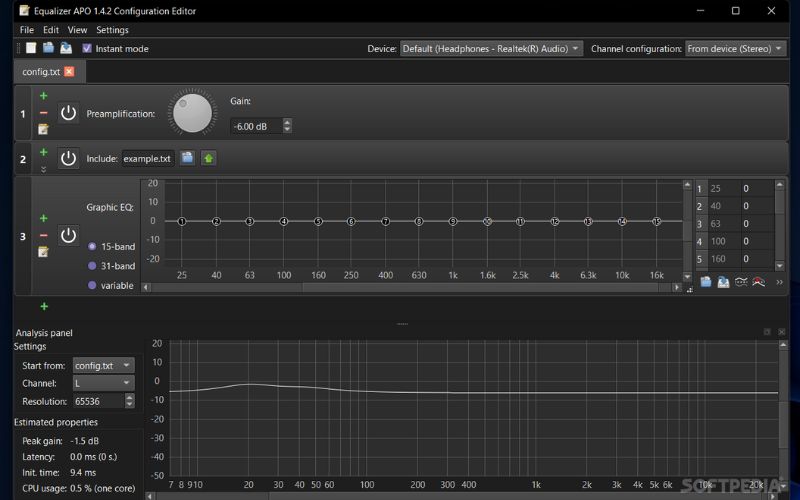Enable the Instant mode checkbox
Viewport: 800px width, 500px height.
tap(87, 48)
